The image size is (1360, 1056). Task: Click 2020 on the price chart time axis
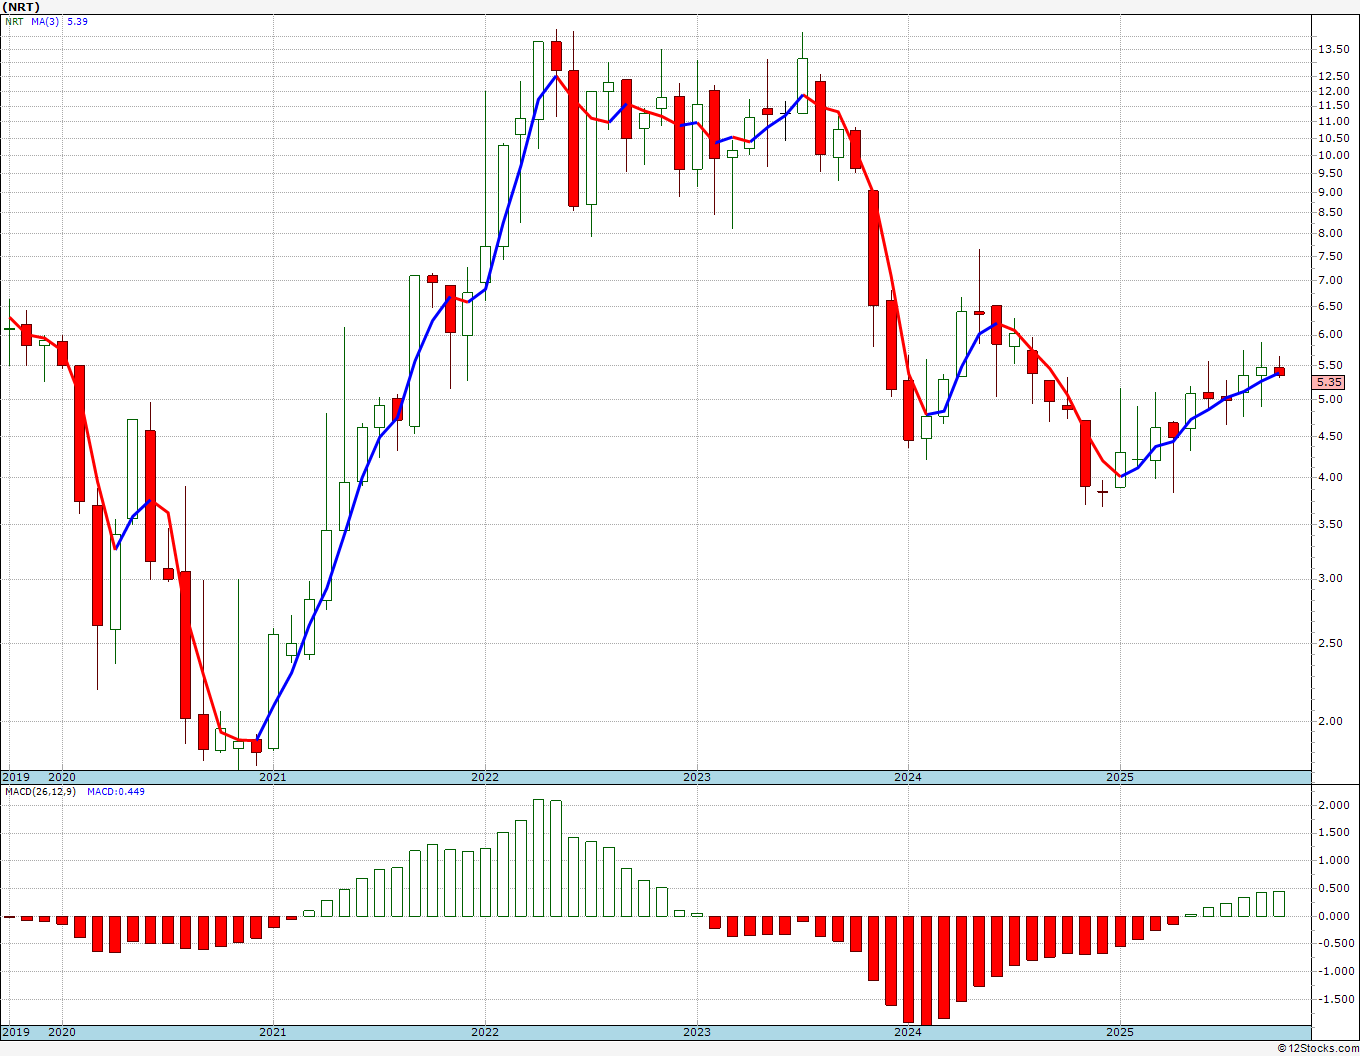[x=62, y=777]
